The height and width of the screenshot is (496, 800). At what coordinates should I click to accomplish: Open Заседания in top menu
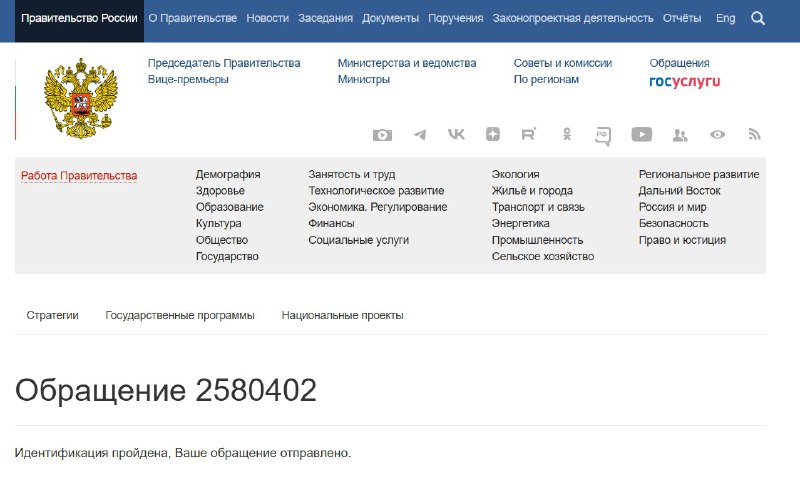tap(326, 18)
